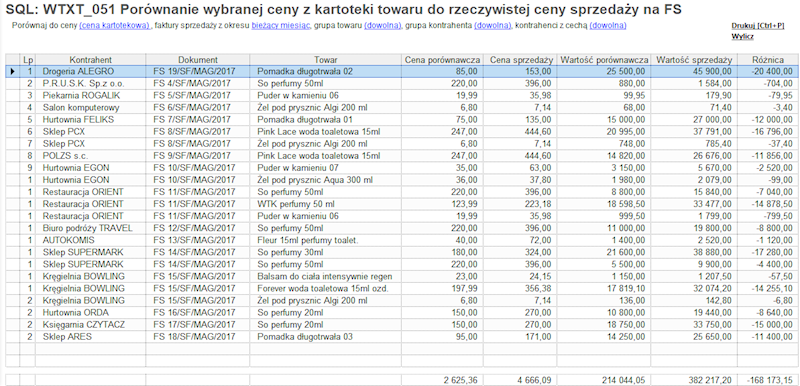Click 'Drukuj [Ctrl+P]' to print

tap(758, 25)
